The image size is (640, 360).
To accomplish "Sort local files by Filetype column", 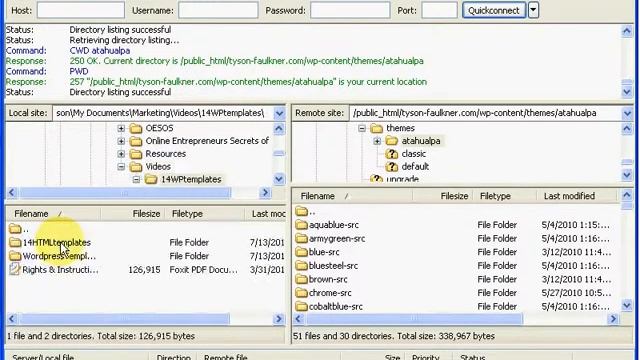I will tap(205, 214).
